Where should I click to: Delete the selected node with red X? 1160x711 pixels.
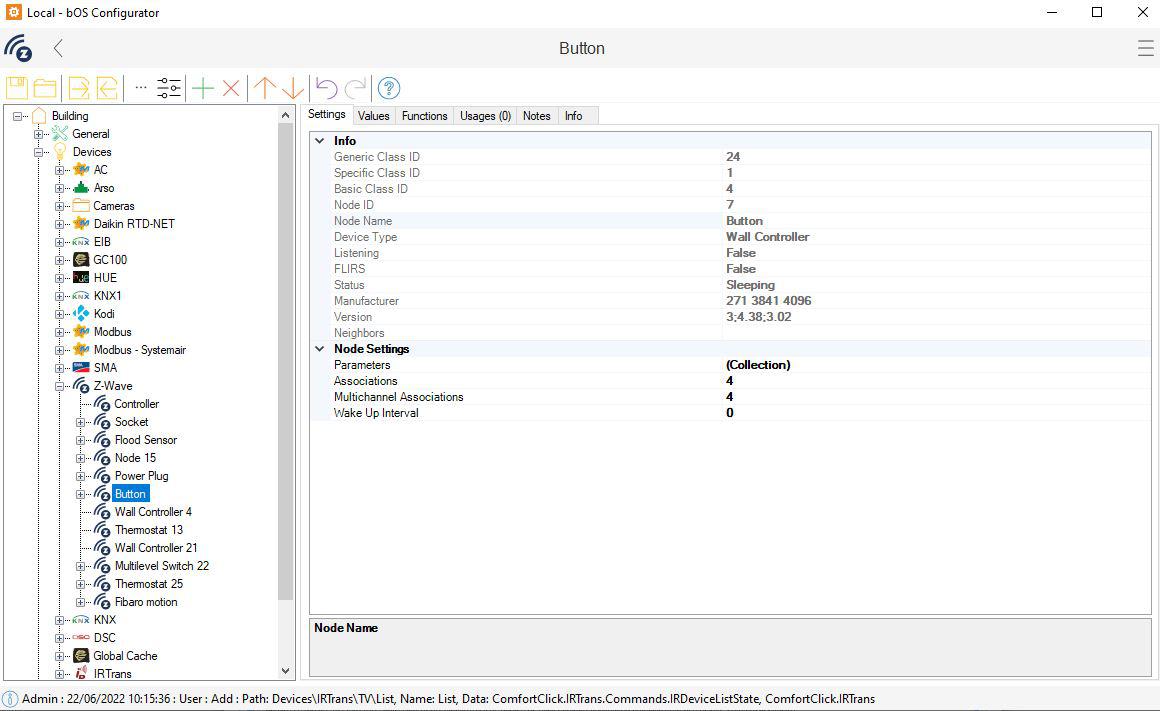tap(231, 88)
